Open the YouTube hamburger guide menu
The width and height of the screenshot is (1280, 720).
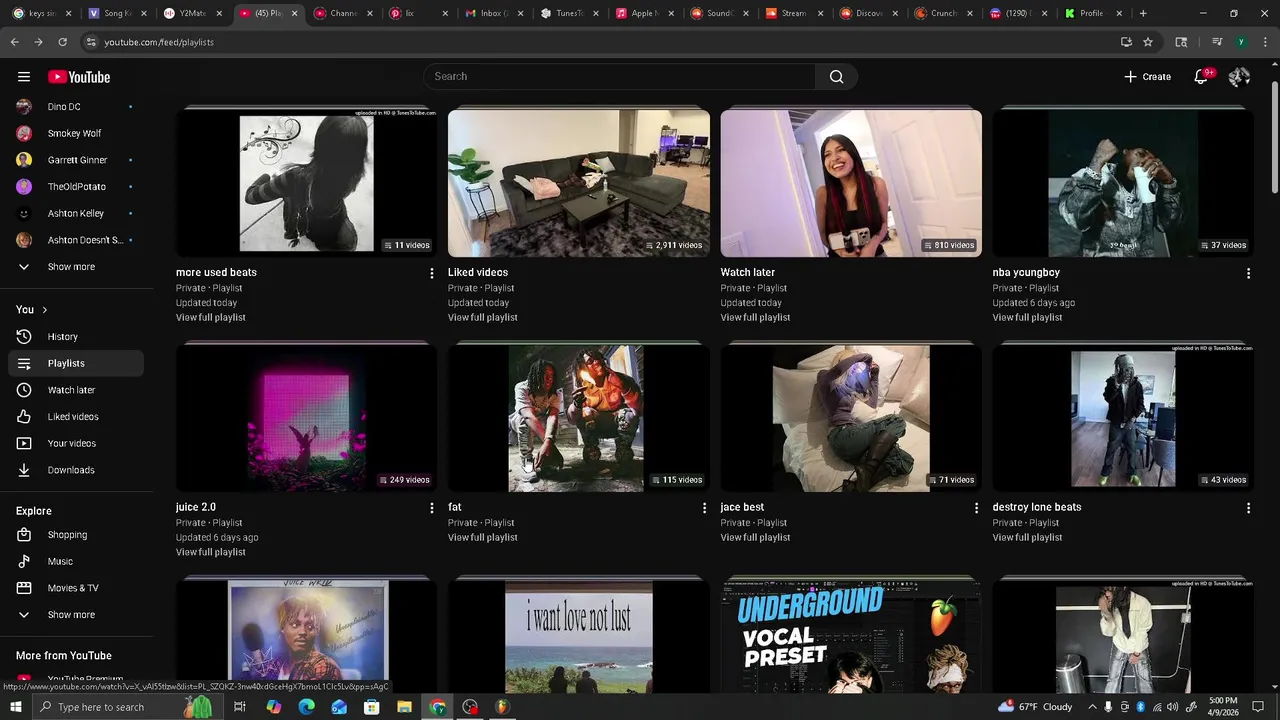tap(24, 77)
